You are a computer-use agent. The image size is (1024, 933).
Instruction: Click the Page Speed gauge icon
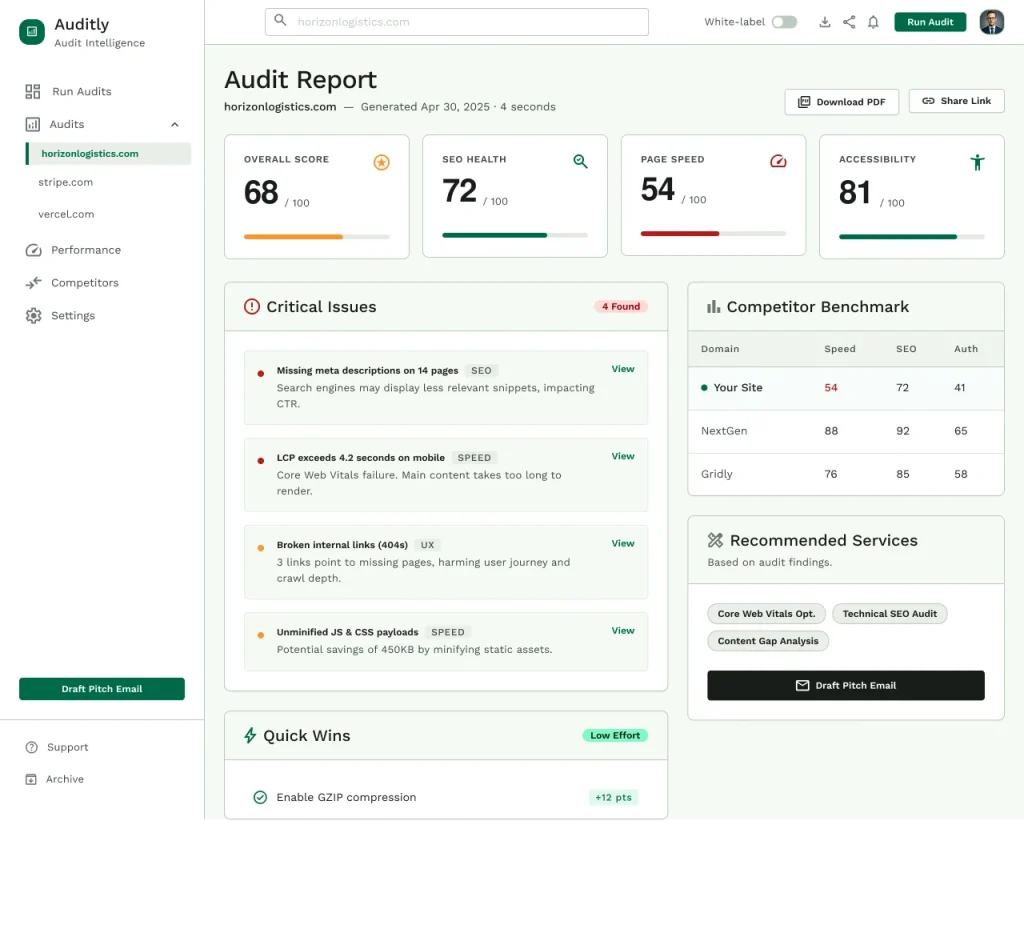778,161
